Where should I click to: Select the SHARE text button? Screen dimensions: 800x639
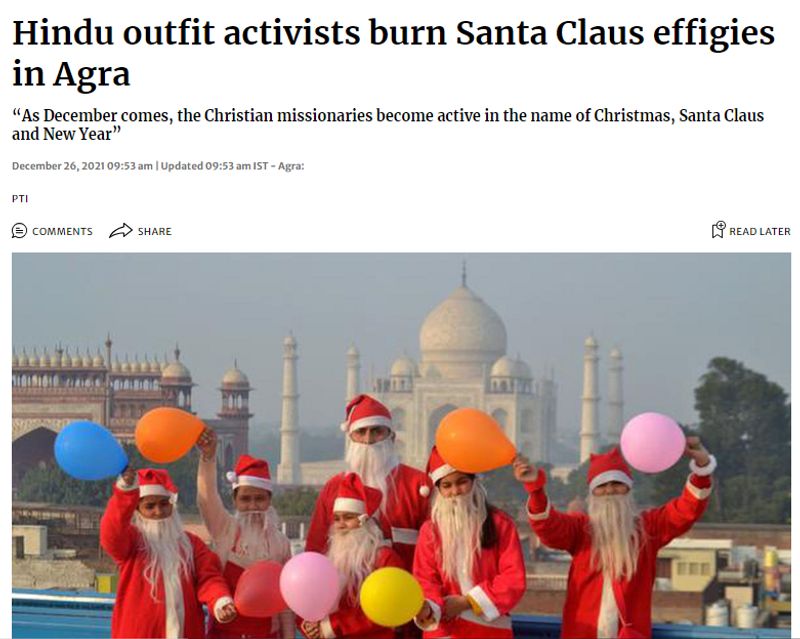[155, 231]
